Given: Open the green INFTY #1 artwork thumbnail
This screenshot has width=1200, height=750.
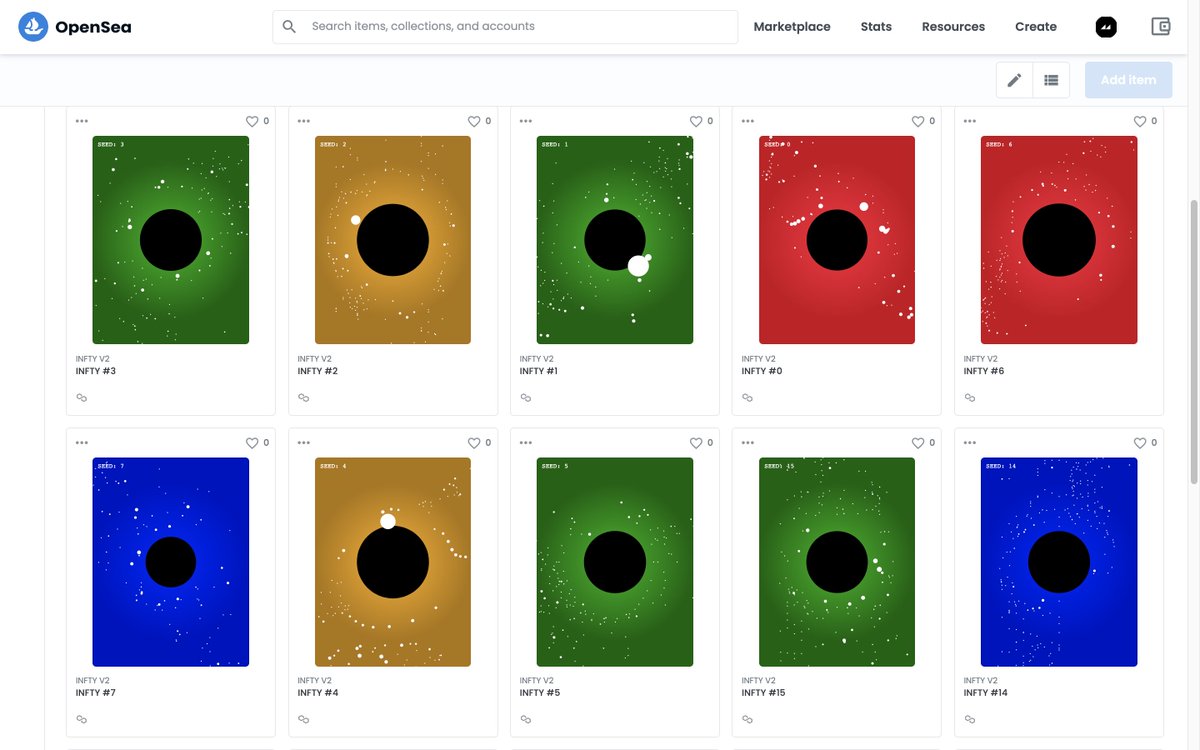Looking at the screenshot, I should click(x=615, y=240).
